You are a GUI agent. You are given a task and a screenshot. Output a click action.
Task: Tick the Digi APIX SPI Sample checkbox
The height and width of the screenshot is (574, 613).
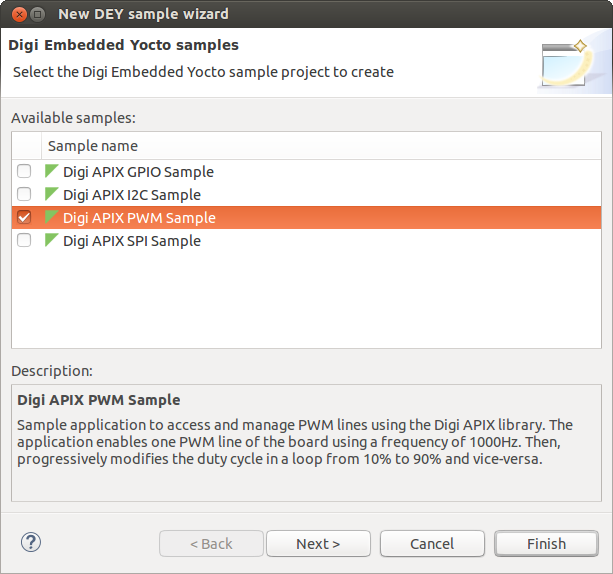point(24,240)
